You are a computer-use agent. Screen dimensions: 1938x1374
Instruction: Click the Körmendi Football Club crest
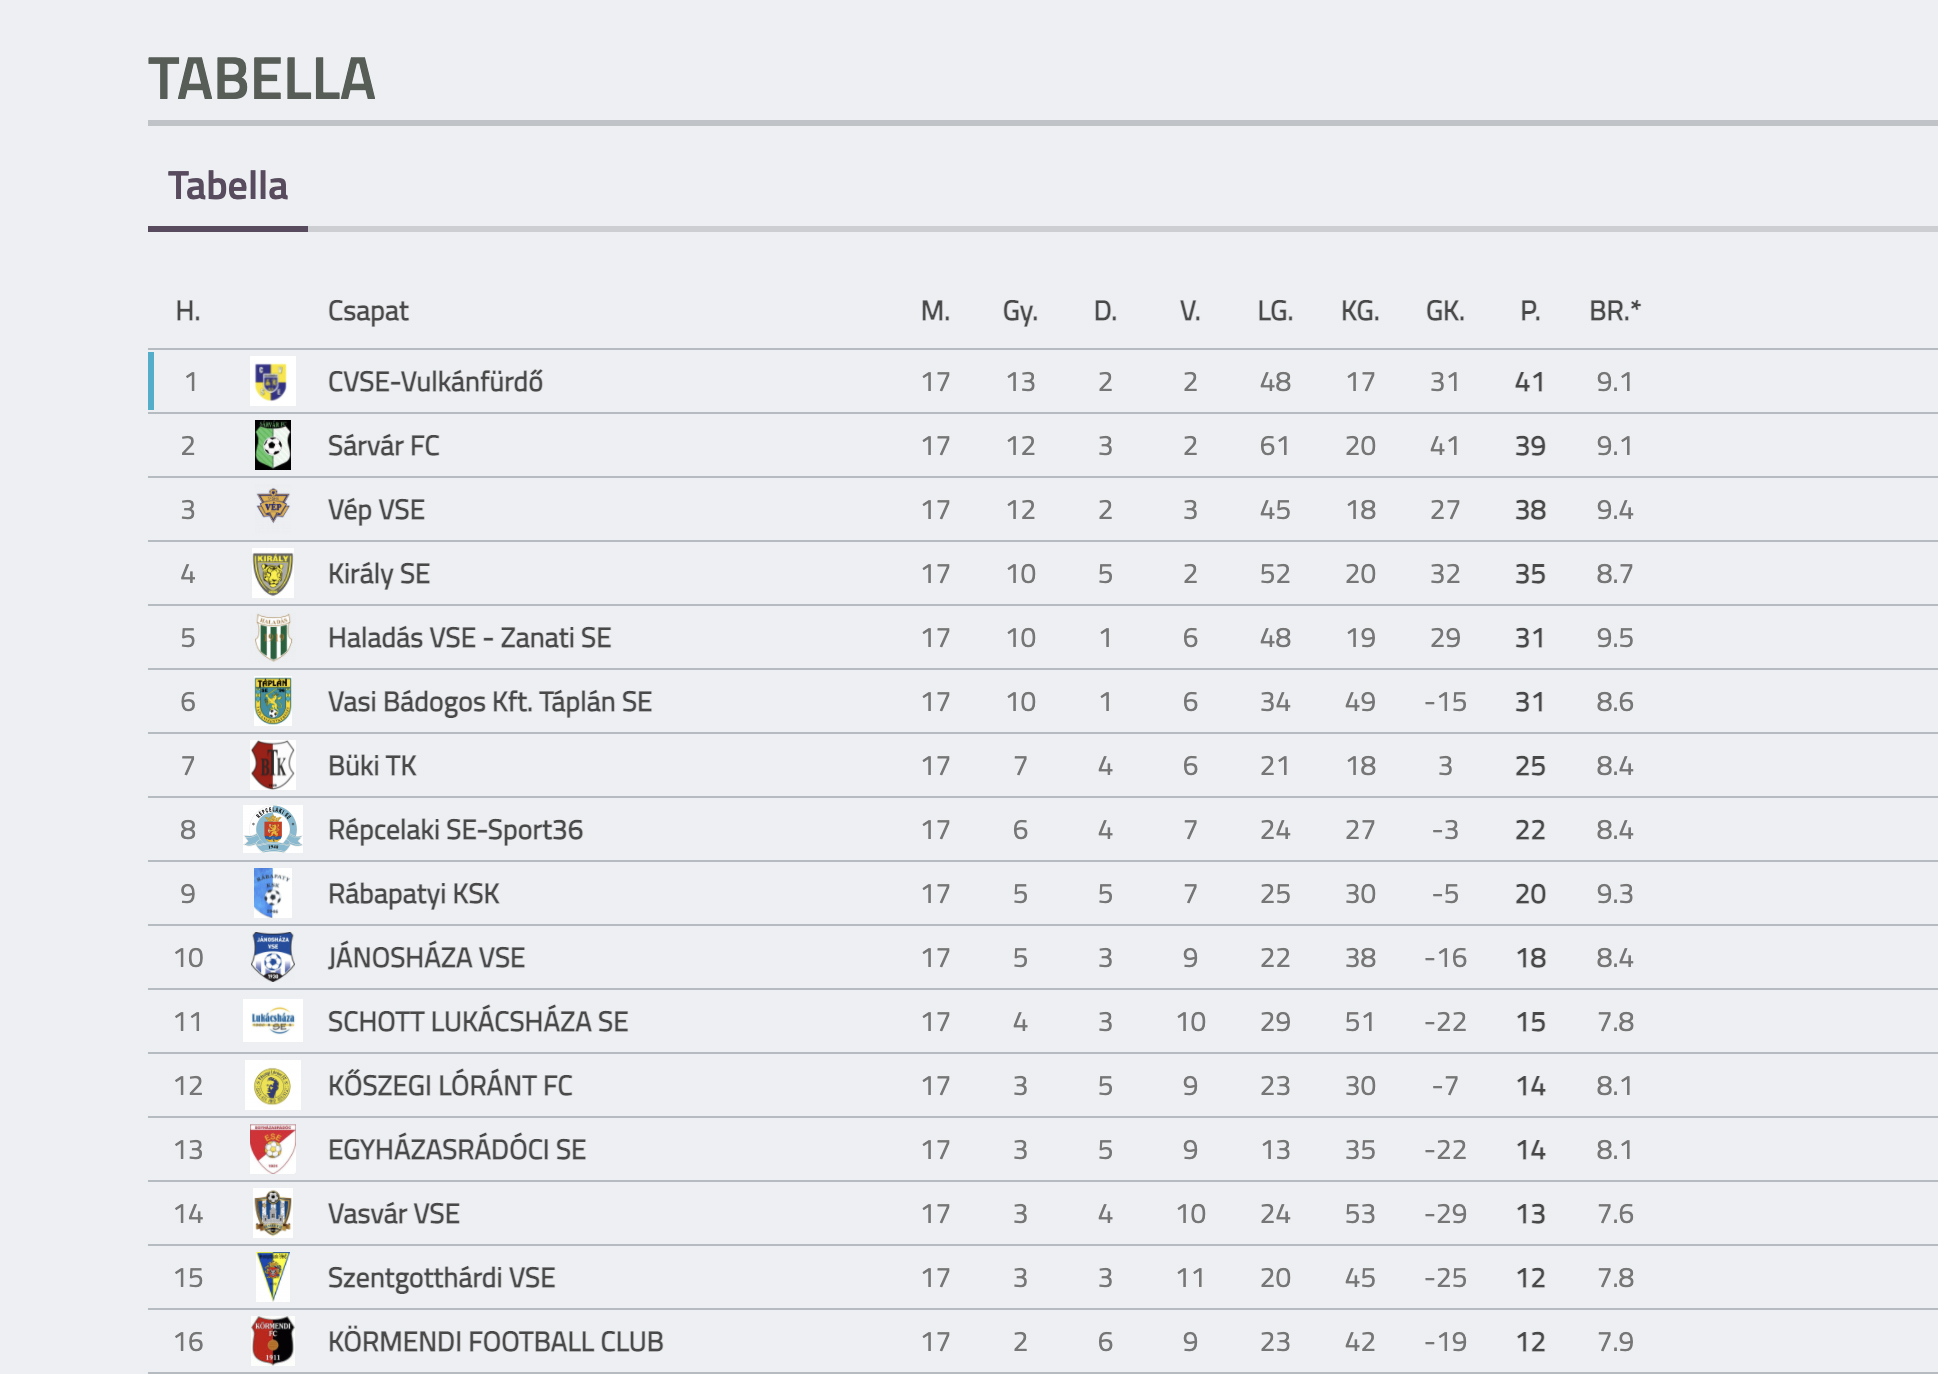[x=272, y=1341]
